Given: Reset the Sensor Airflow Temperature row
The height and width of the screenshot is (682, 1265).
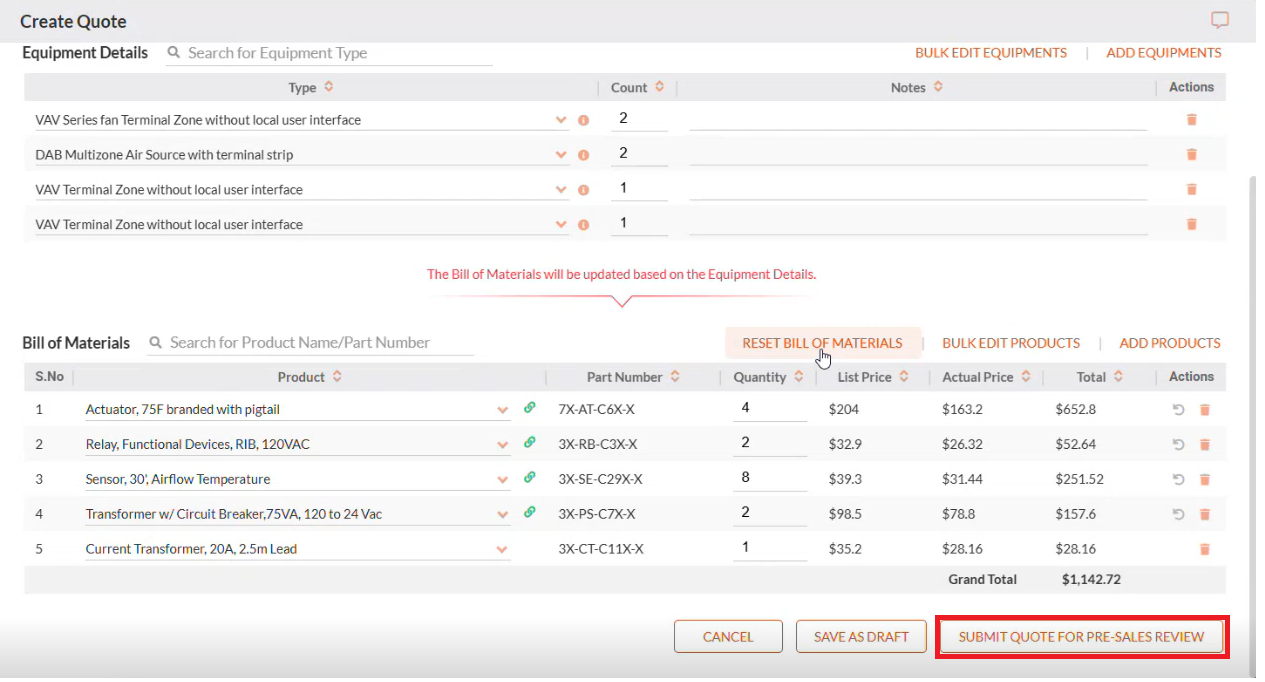Looking at the screenshot, I should pos(1178,479).
